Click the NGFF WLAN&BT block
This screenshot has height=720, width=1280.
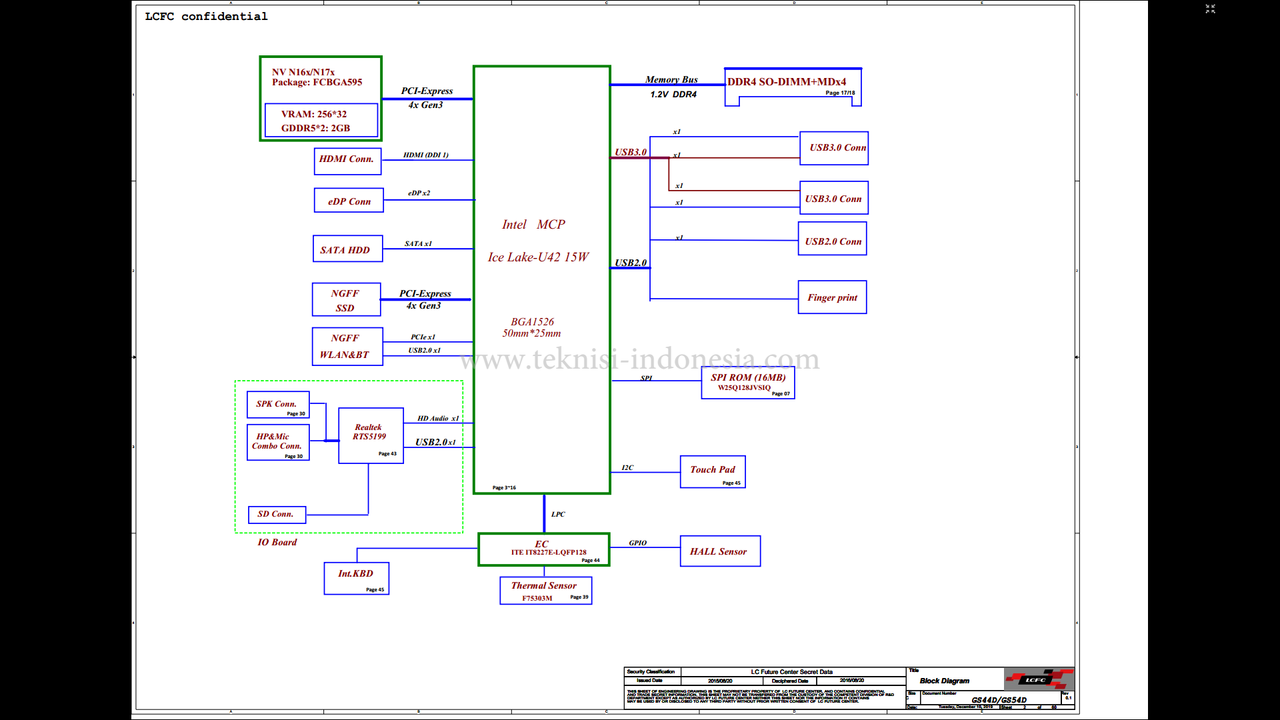click(347, 346)
